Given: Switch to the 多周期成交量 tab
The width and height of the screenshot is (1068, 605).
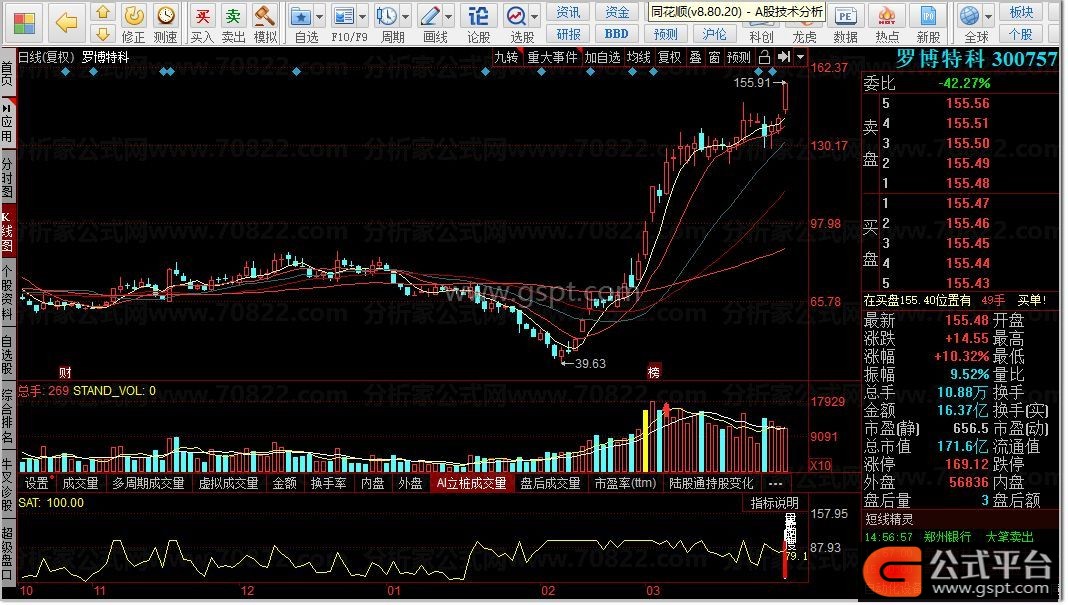Looking at the screenshot, I should pyautogui.click(x=148, y=483).
